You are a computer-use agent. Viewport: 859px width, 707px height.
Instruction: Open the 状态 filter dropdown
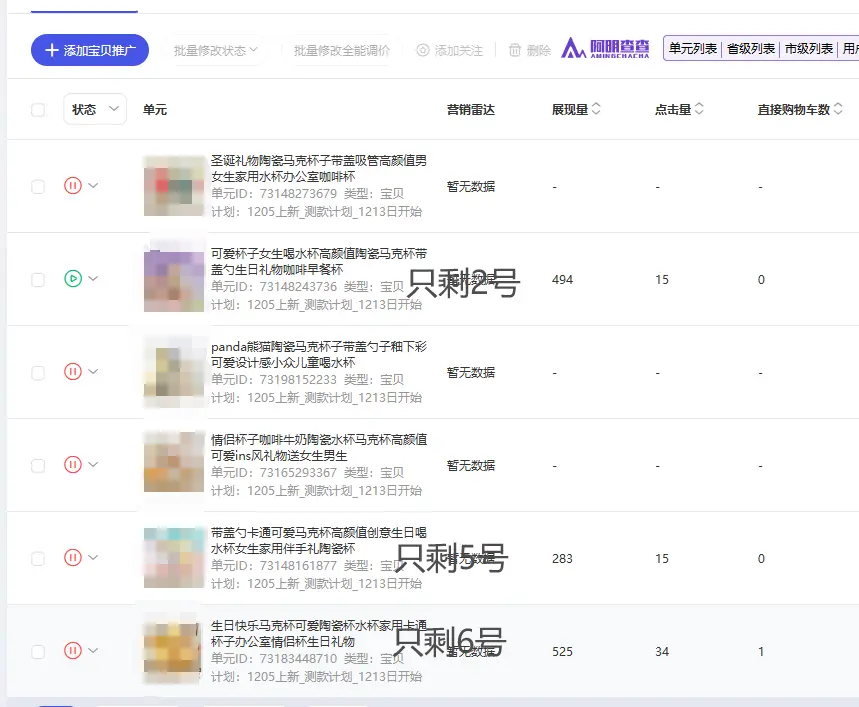[94, 111]
